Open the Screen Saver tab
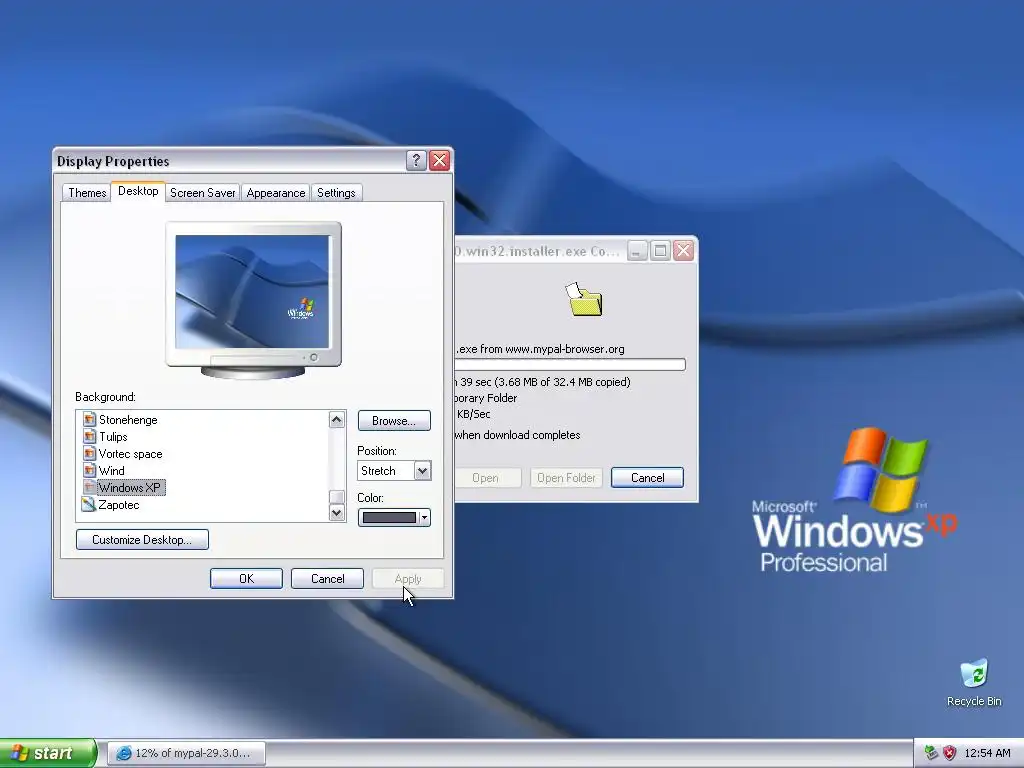This screenshot has height=768, width=1024. click(x=202, y=193)
